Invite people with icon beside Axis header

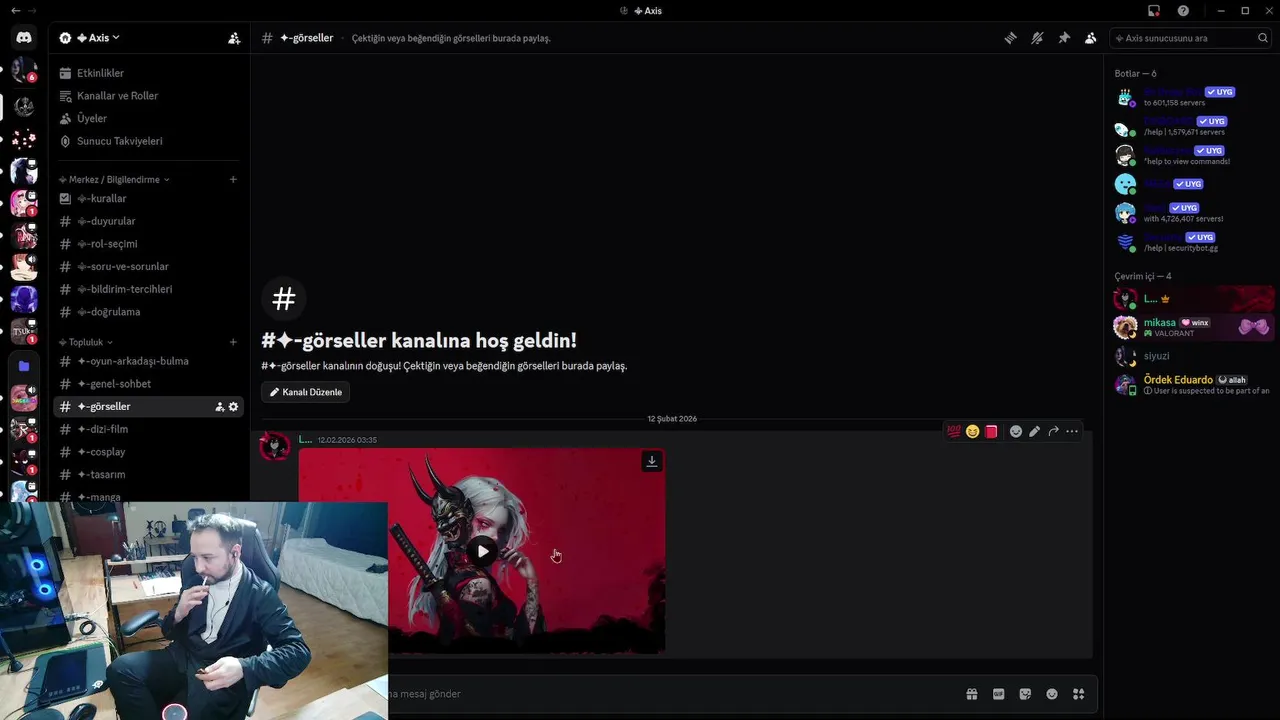[x=234, y=38]
